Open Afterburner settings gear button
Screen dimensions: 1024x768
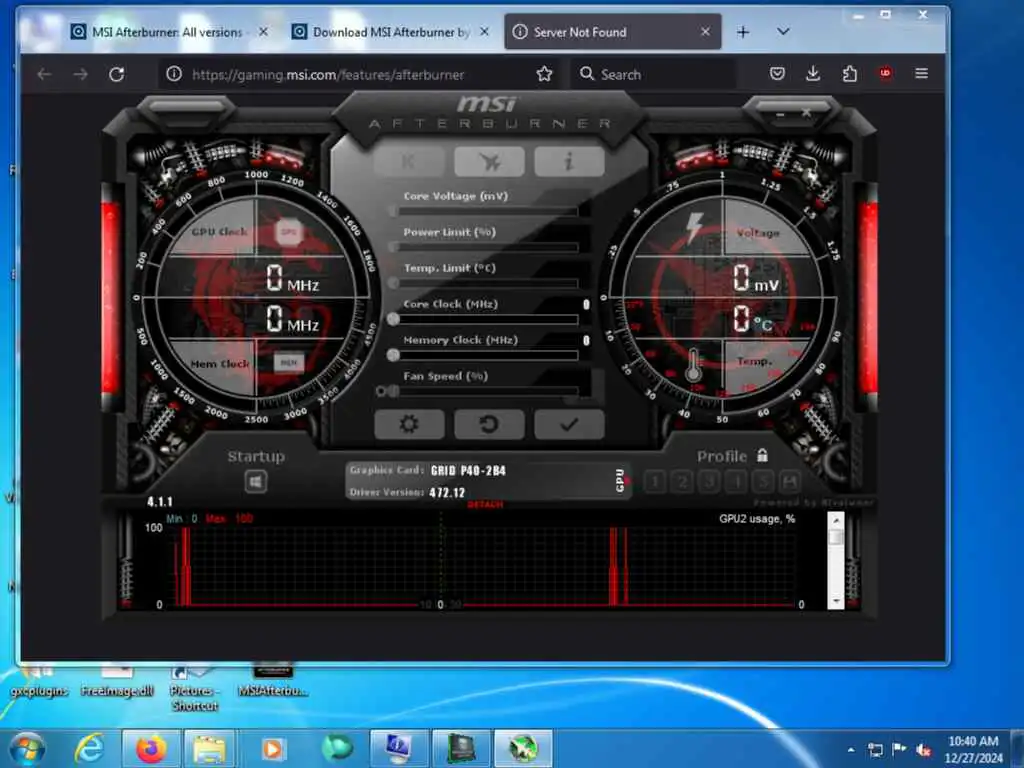coord(409,424)
